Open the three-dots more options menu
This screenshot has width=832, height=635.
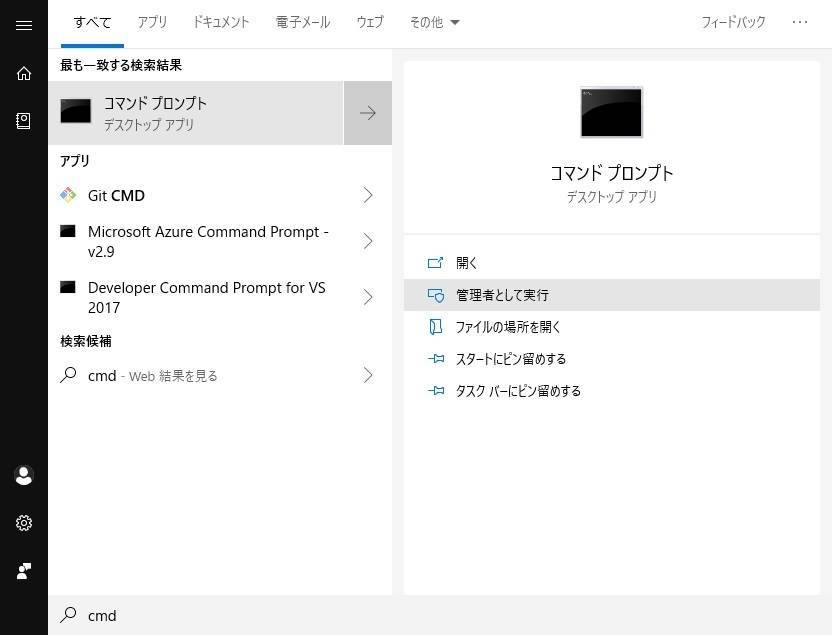800,22
